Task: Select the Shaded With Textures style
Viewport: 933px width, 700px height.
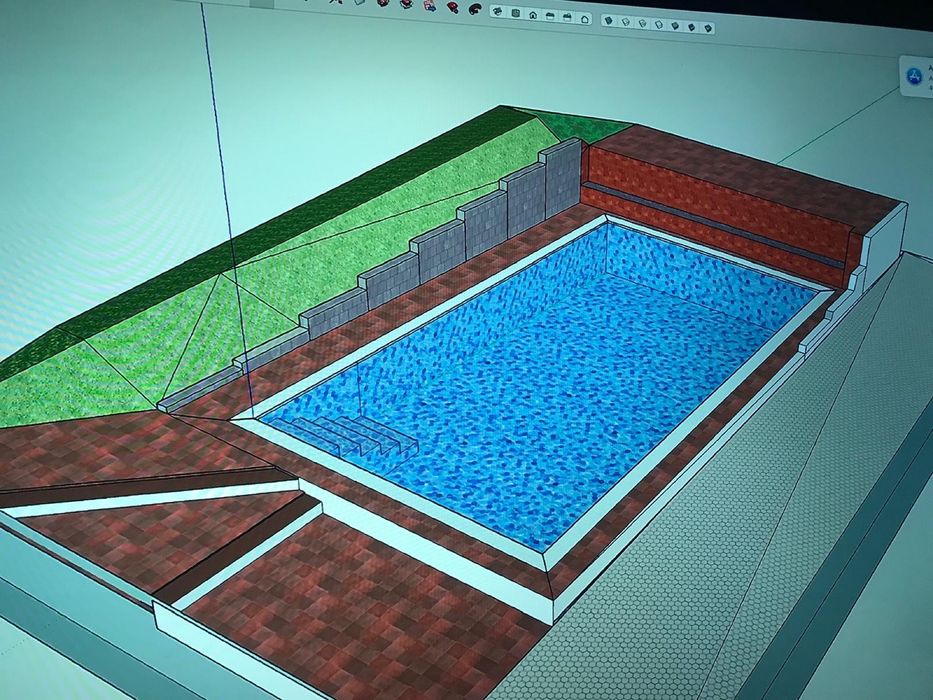Action: 691,27
